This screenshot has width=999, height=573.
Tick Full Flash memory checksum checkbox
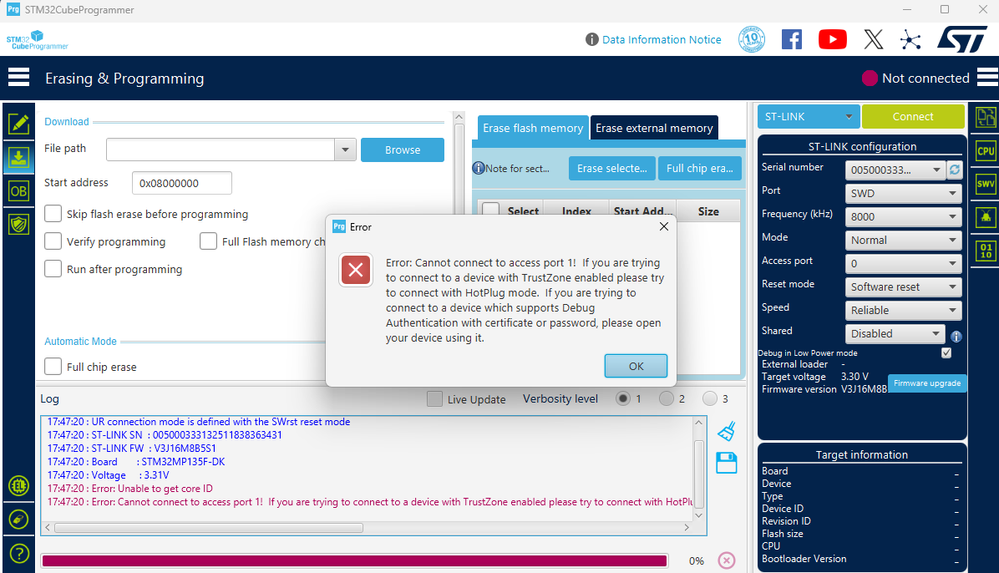pyautogui.click(x=208, y=241)
